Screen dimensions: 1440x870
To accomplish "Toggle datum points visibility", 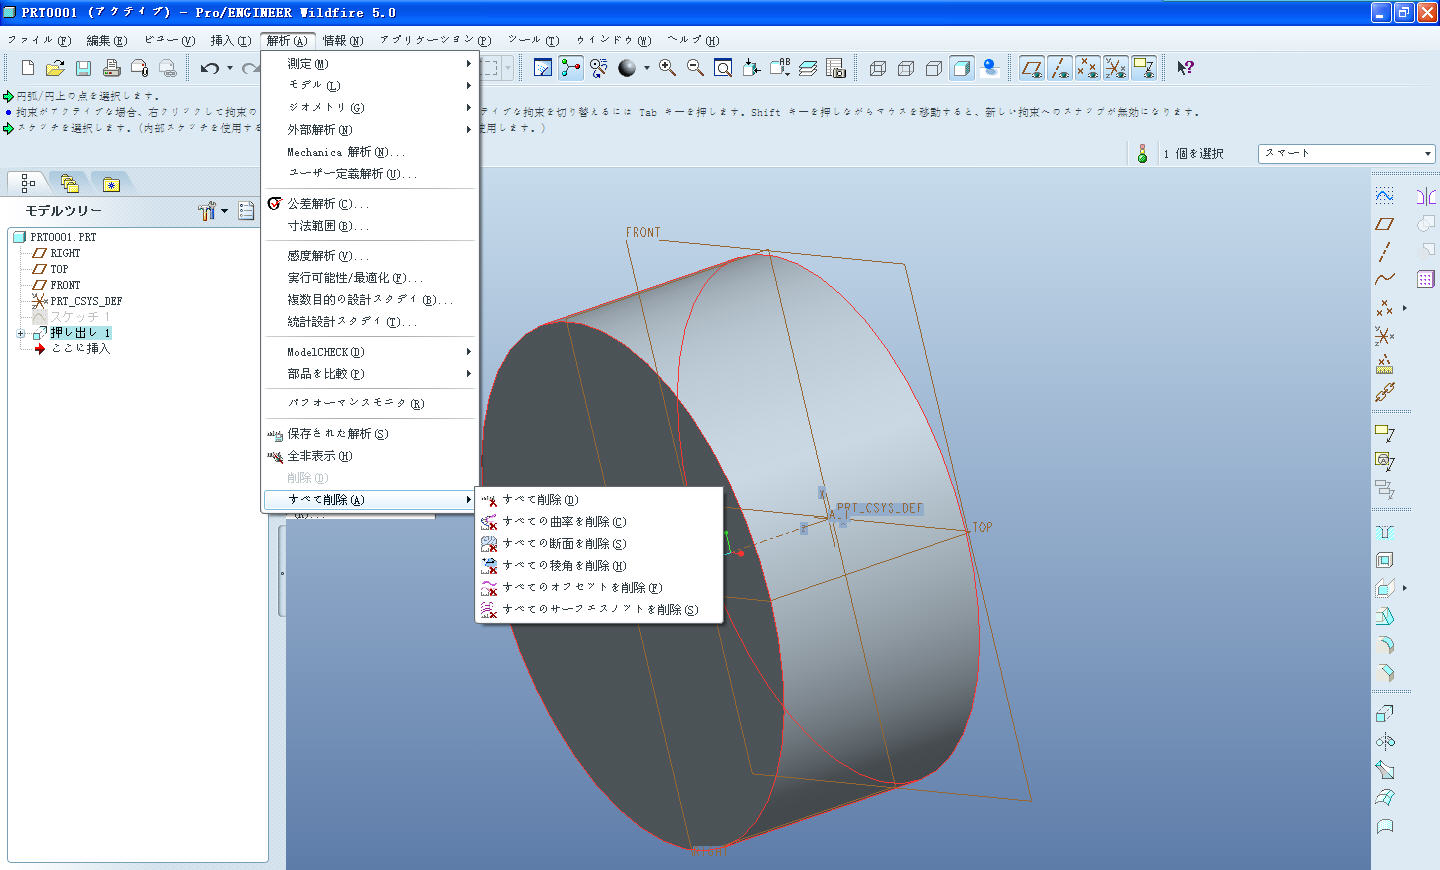I will point(1088,68).
